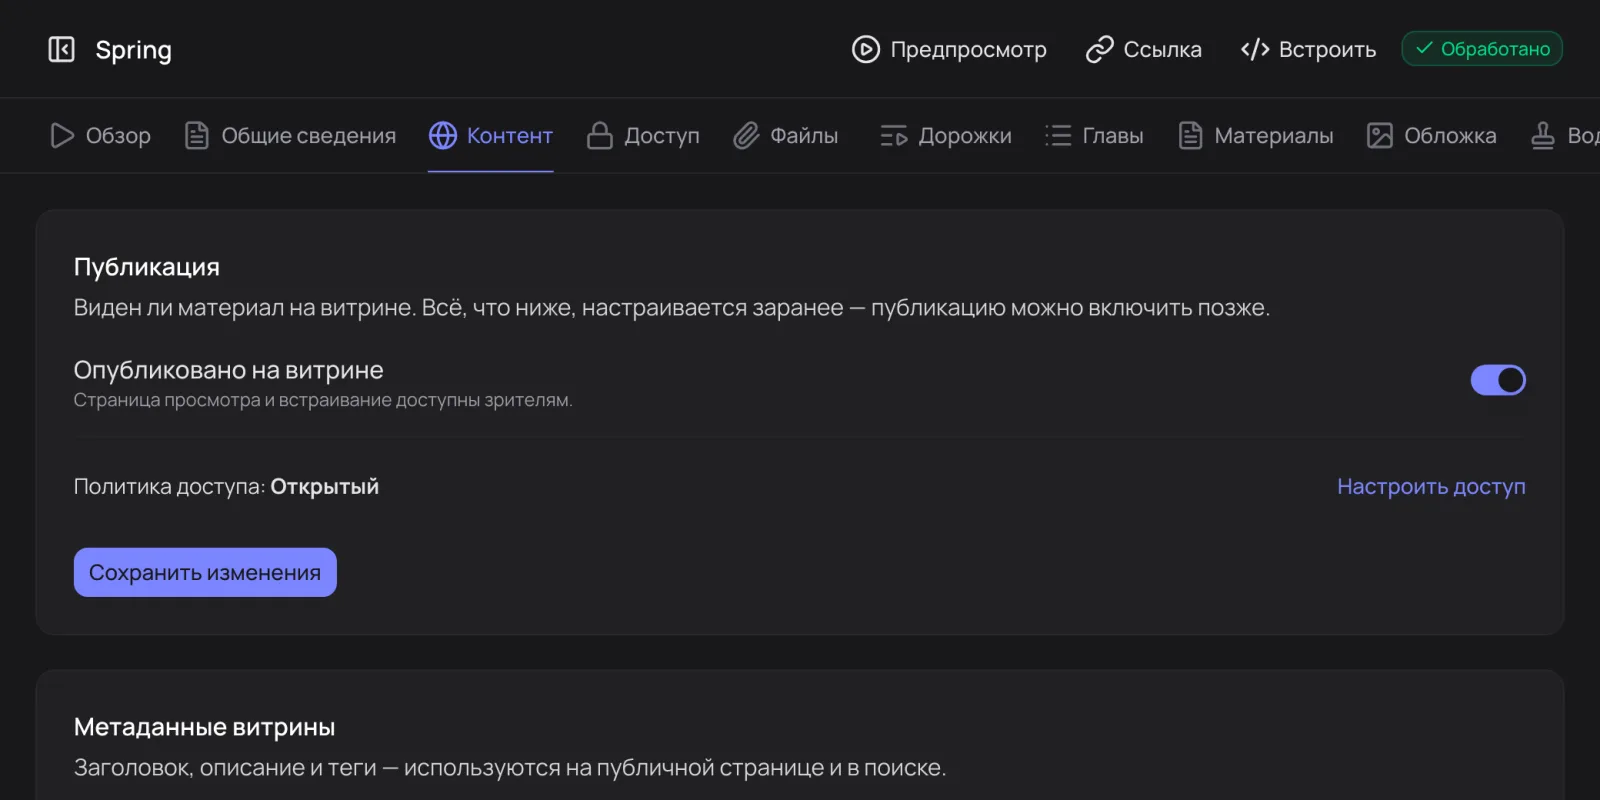Click the Политика доступа label

tap(170, 487)
